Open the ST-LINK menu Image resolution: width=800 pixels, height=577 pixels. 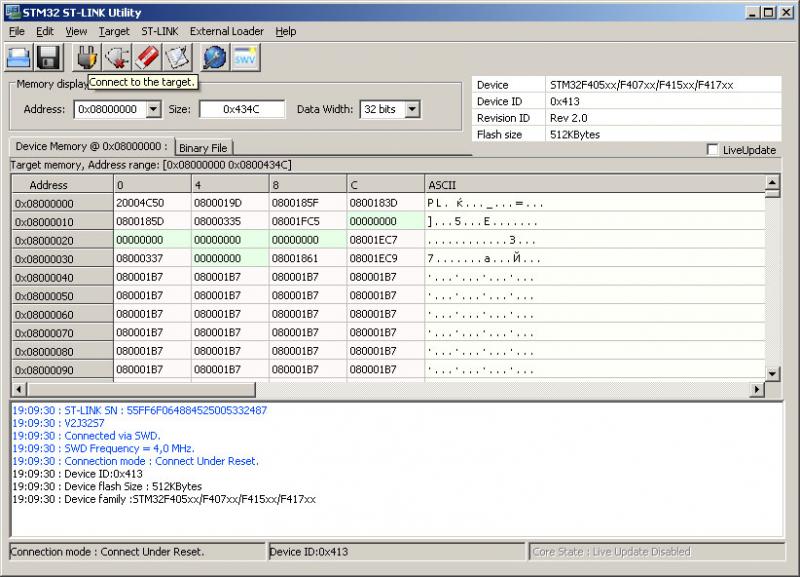pos(160,32)
